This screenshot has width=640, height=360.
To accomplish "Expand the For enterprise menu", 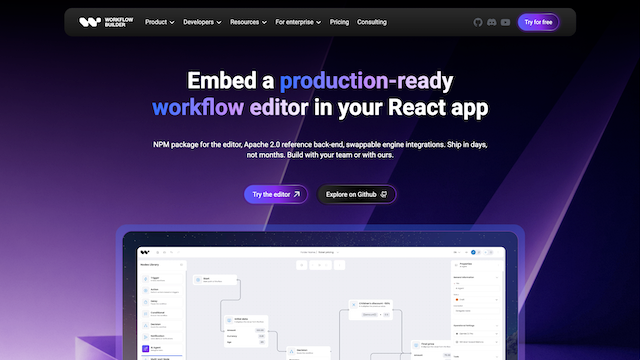I will [x=298, y=22].
